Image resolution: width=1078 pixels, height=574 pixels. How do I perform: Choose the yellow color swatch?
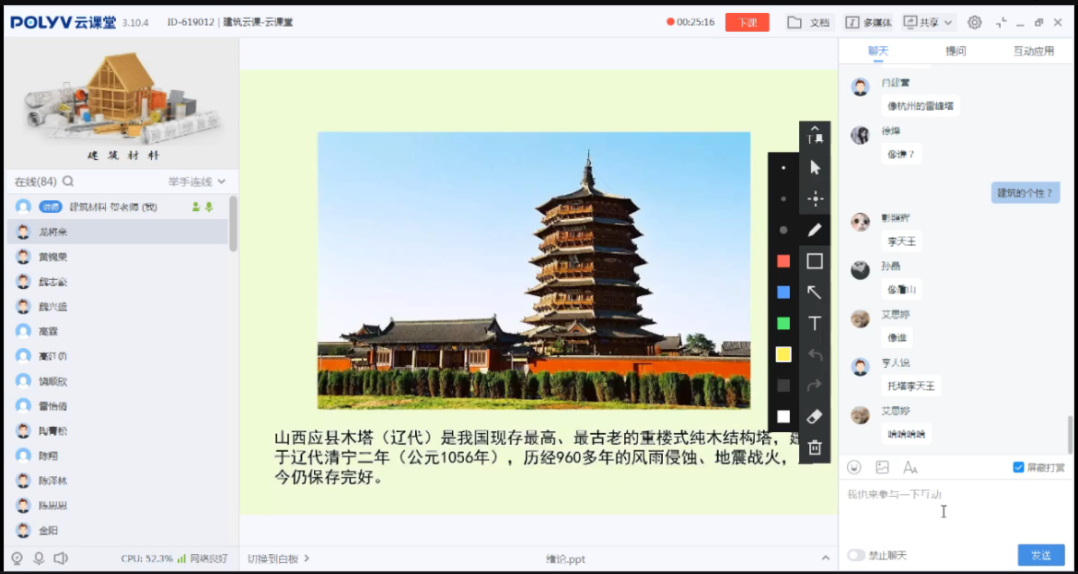783,354
